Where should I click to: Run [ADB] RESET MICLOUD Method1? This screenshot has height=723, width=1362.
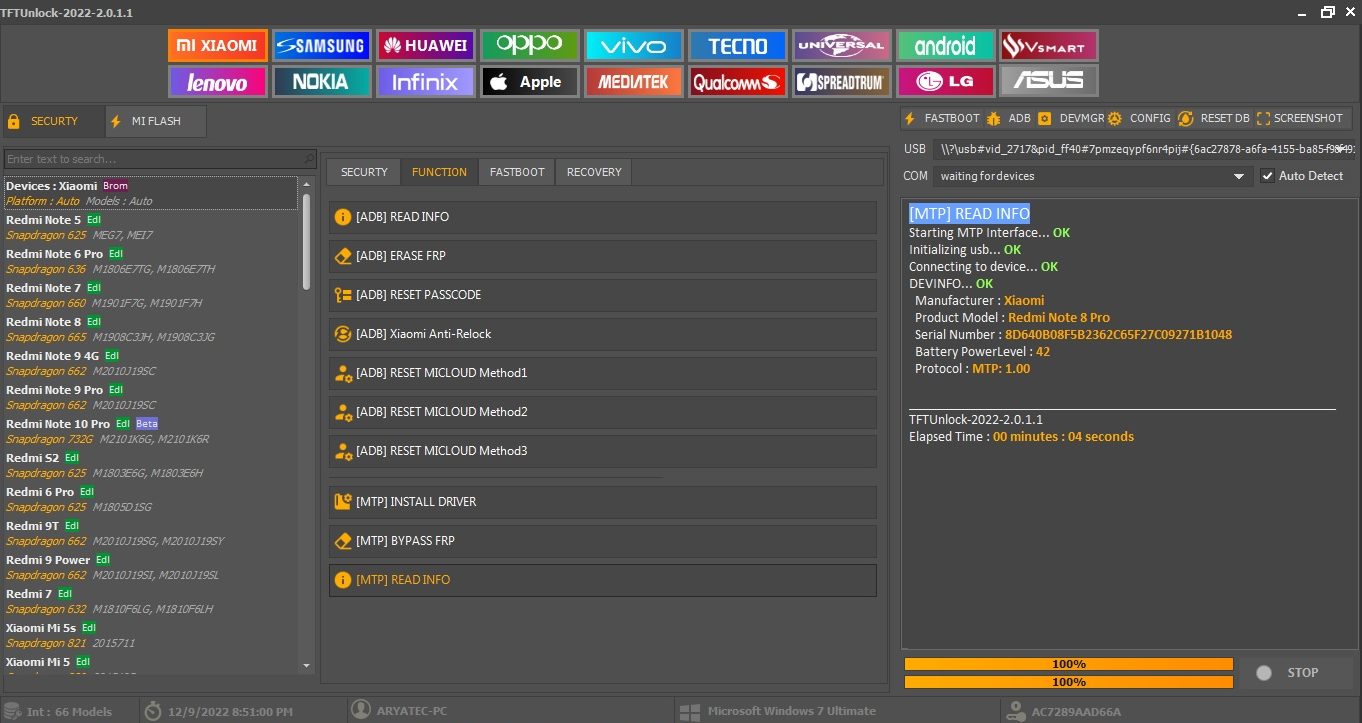tap(603, 373)
